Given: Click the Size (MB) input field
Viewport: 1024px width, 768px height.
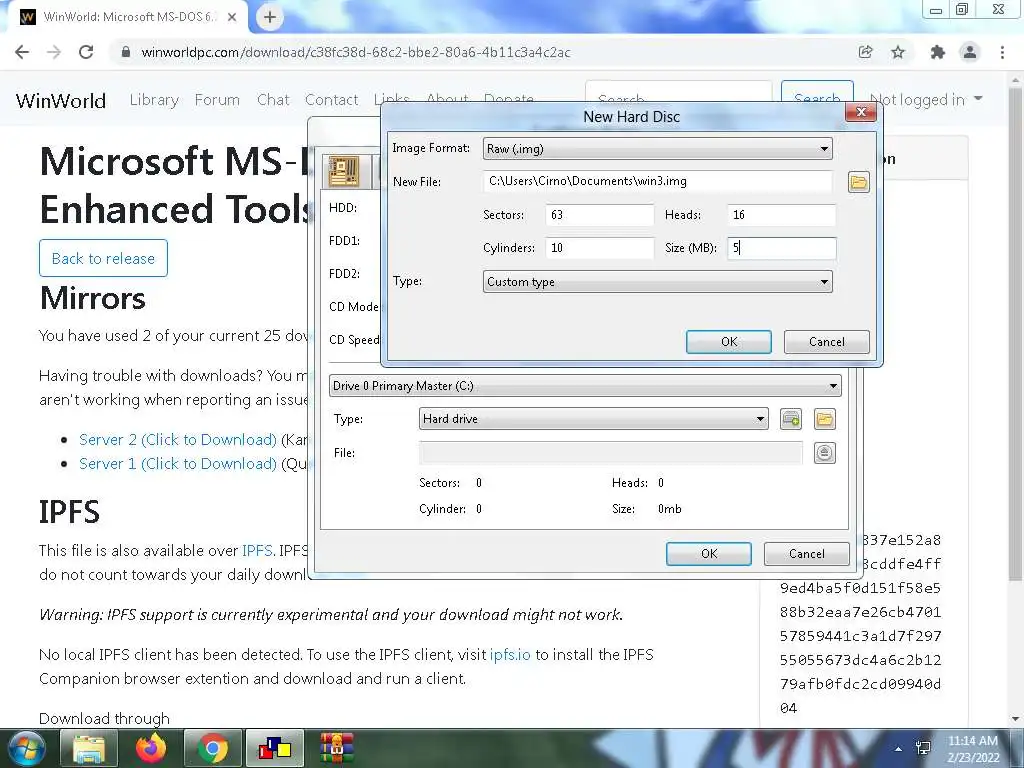Looking at the screenshot, I should click(x=781, y=248).
